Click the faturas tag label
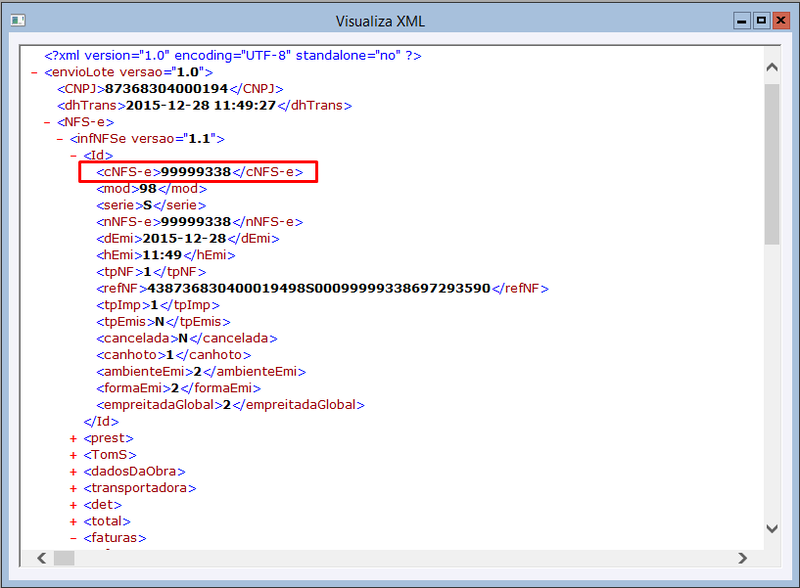 tap(115, 538)
